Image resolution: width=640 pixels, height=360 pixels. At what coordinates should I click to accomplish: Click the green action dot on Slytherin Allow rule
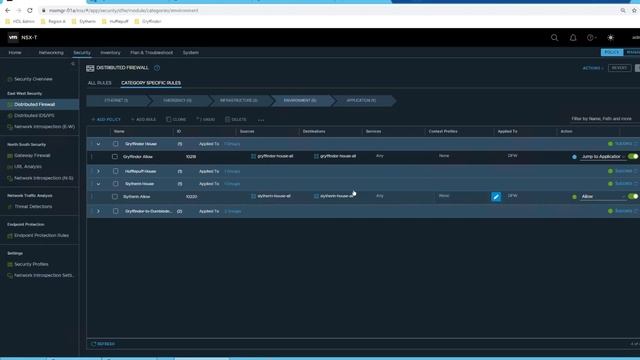[x=574, y=197]
